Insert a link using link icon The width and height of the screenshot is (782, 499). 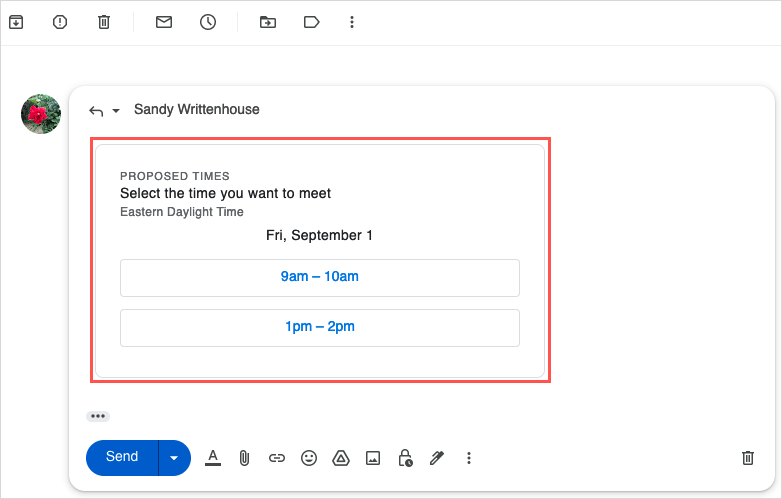click(x=277, y=458)
